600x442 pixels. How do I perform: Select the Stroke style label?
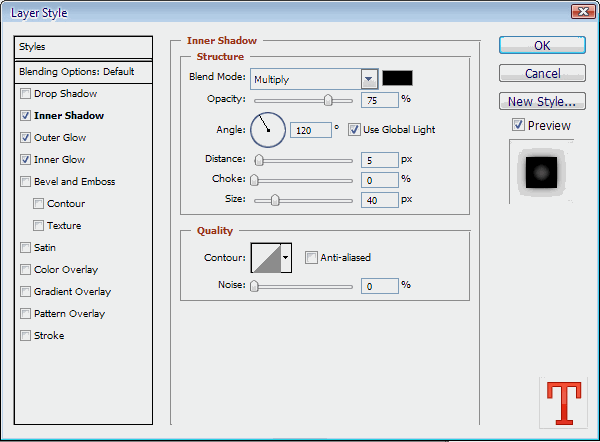coord(49,336)
